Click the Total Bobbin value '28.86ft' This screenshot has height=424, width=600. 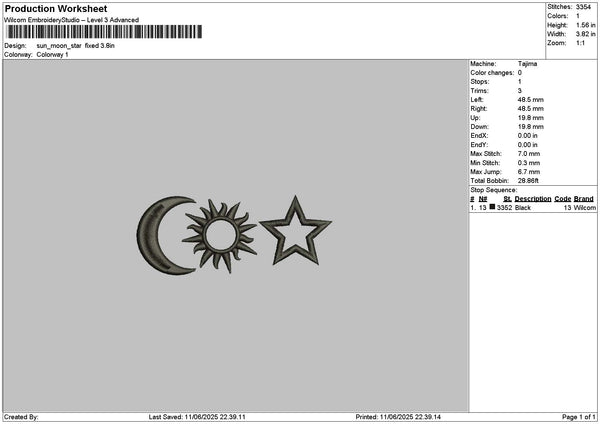pos(528,181)
